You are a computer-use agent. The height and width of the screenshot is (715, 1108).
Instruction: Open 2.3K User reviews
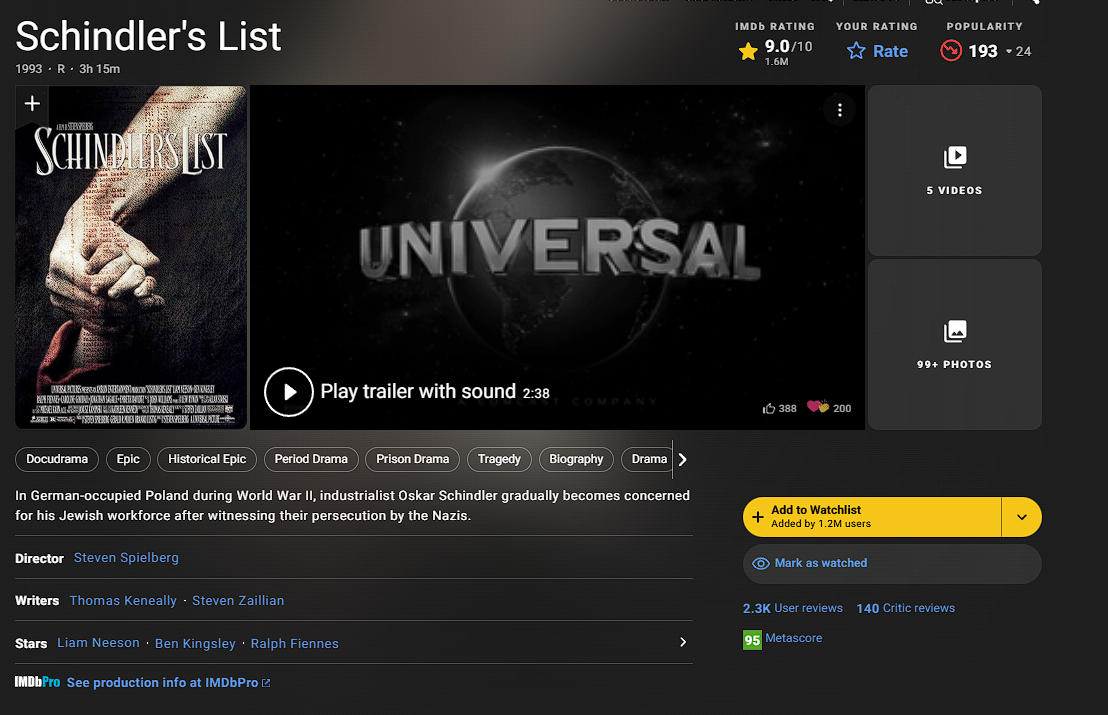(793, 608)
